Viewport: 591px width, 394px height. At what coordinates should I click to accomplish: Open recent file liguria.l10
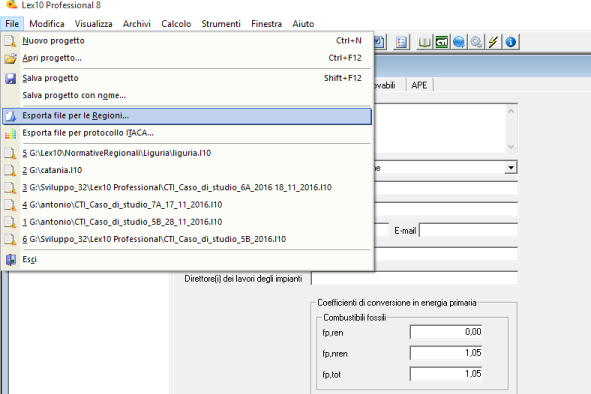pos(187,153)
